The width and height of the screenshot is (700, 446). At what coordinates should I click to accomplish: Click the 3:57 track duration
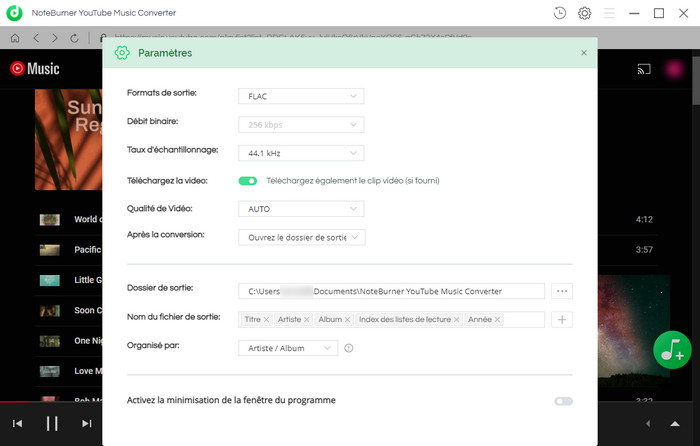point(644,250)
